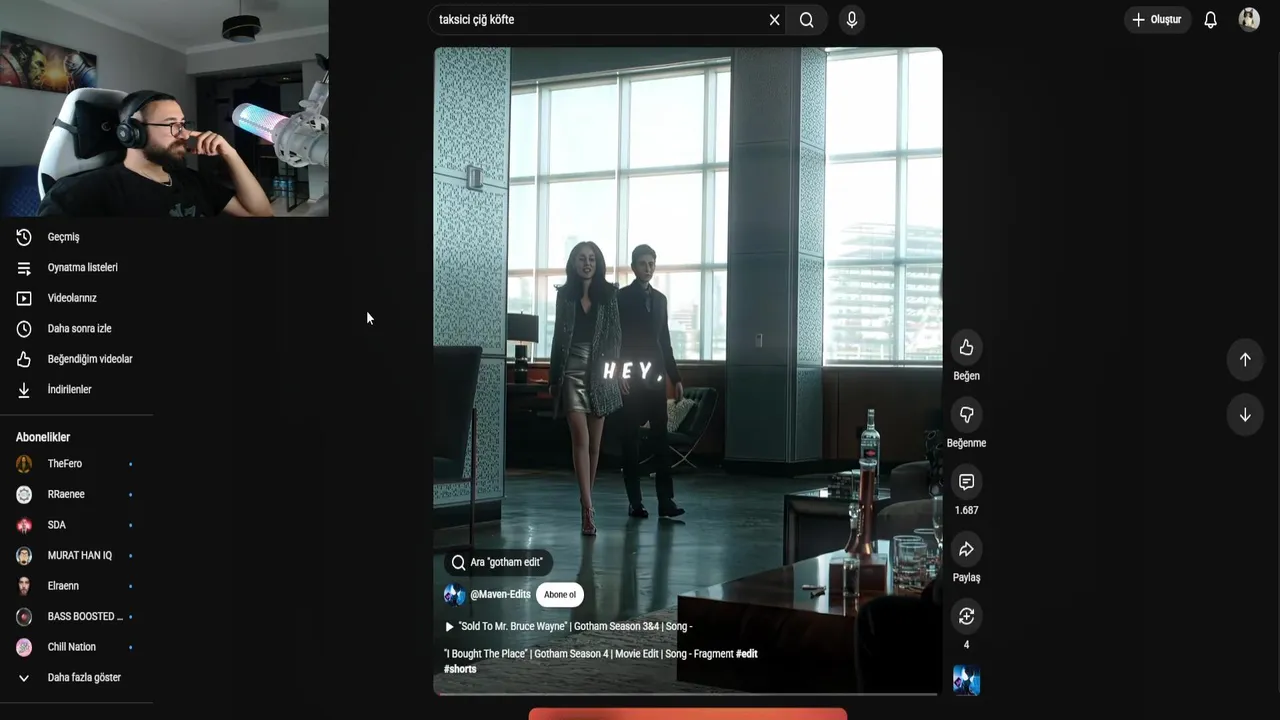This screenshot has width=1280, height=720.
Task: Share the short via Paylaş icon
Action: click(966, 549)
